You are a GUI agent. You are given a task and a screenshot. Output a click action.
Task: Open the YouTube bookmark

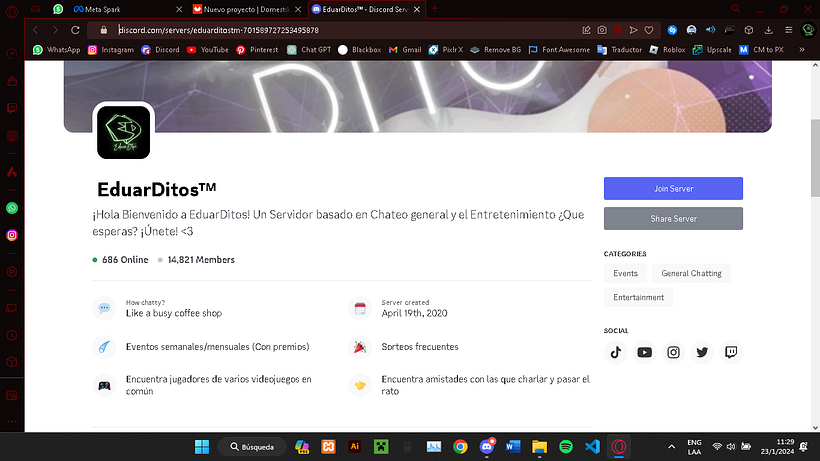pos(208,50)
